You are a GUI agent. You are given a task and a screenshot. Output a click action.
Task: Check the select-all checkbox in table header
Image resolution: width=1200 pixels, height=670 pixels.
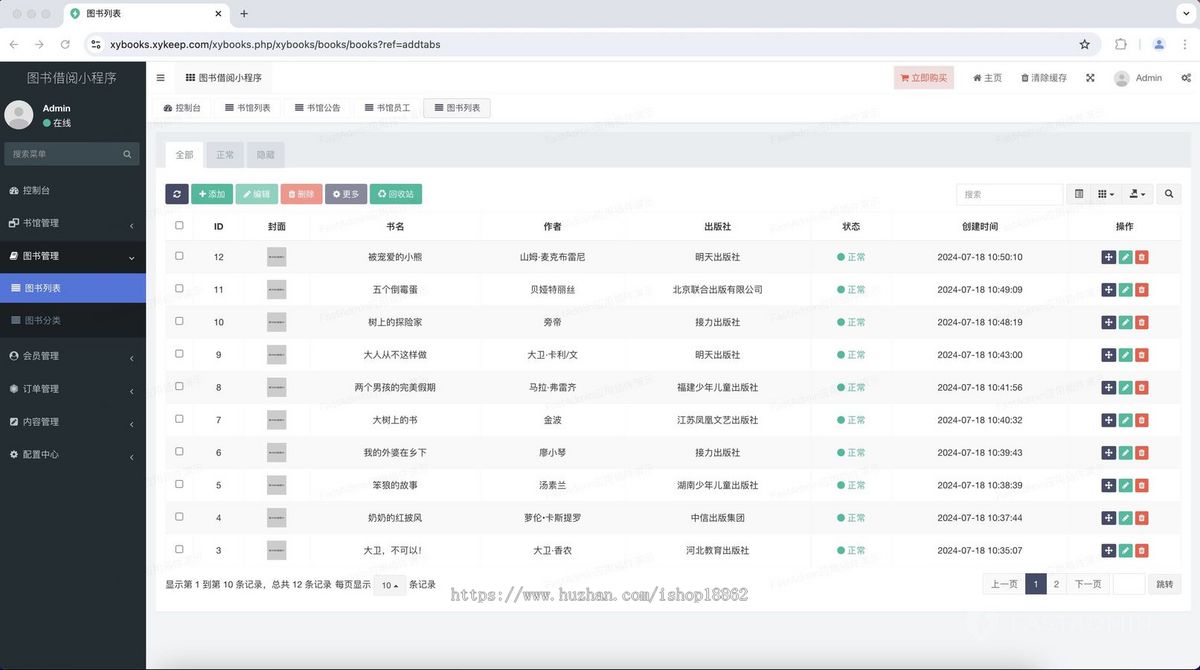coord(179,225)
